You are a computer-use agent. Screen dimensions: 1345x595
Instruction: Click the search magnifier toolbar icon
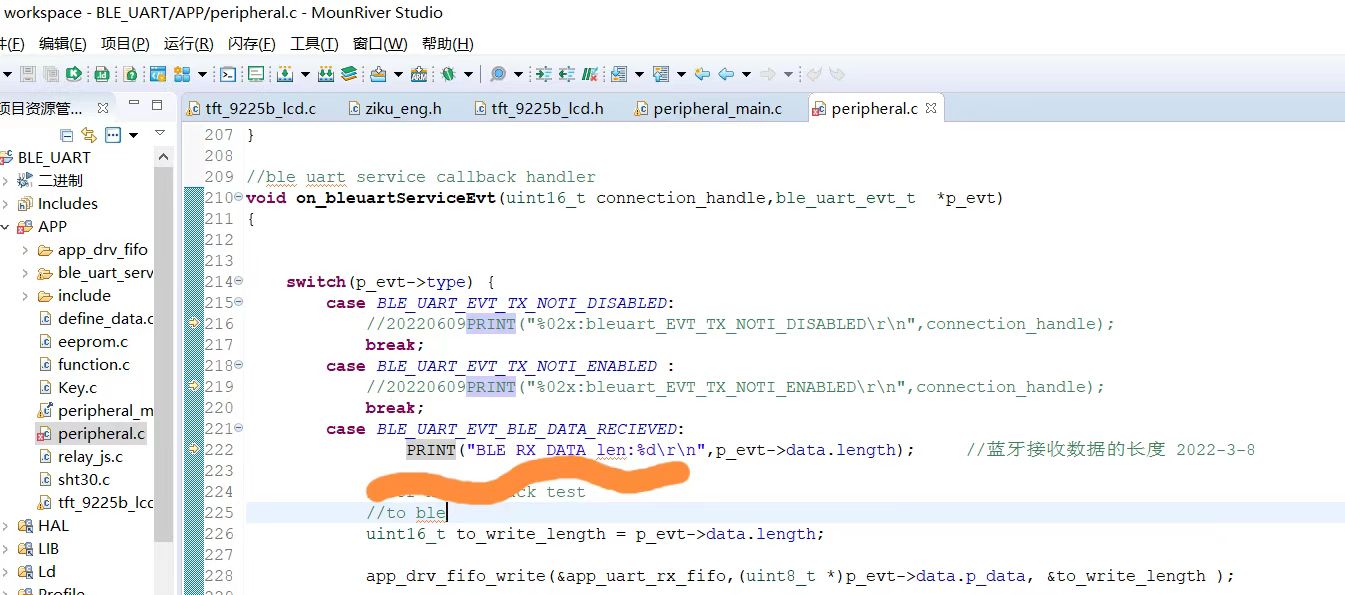497,74
